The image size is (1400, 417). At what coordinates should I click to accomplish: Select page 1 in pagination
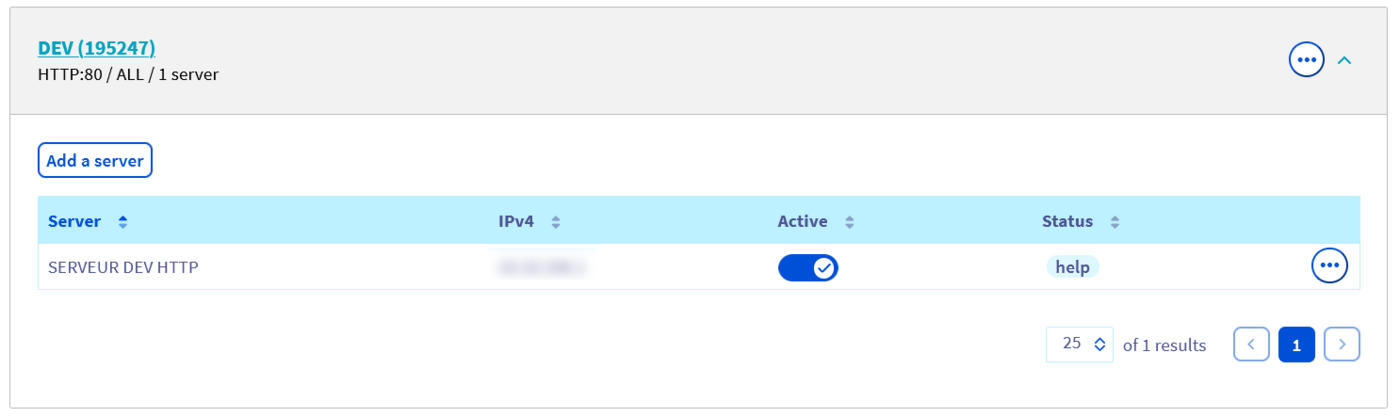pos(1296,344)
